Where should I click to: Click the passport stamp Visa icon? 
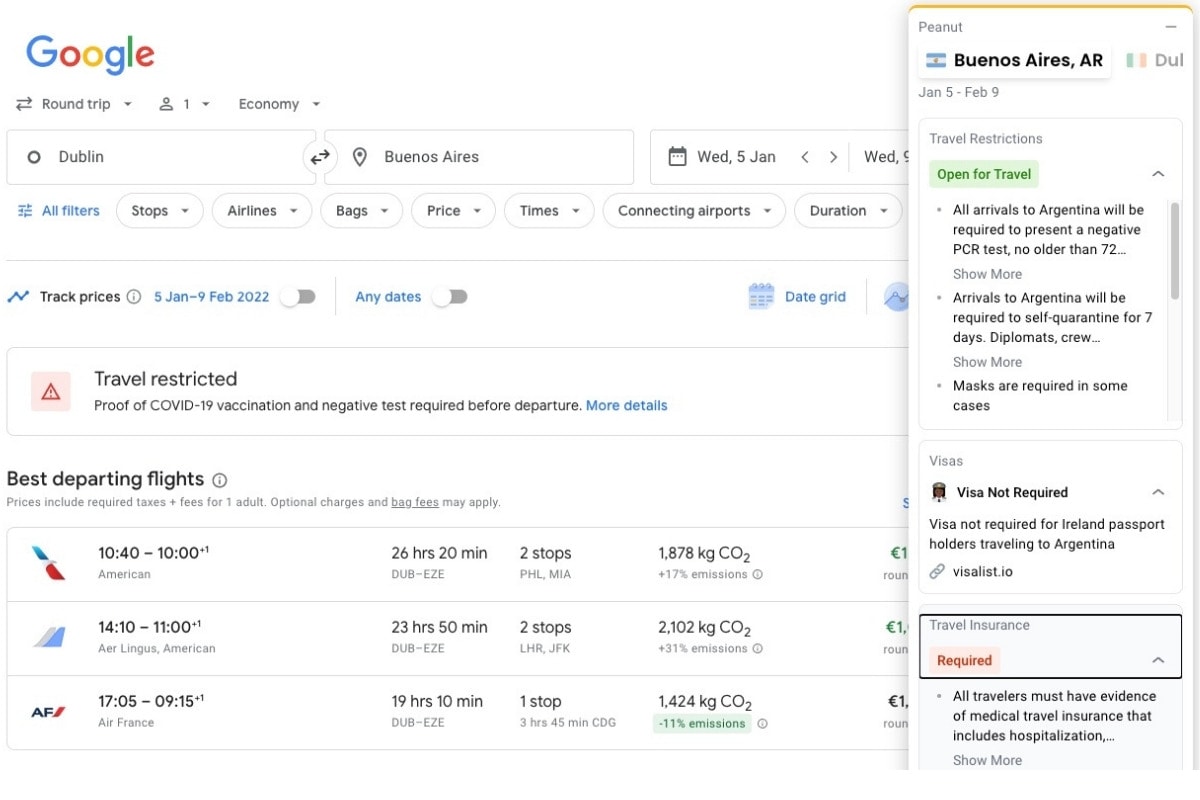click(938, 492)
